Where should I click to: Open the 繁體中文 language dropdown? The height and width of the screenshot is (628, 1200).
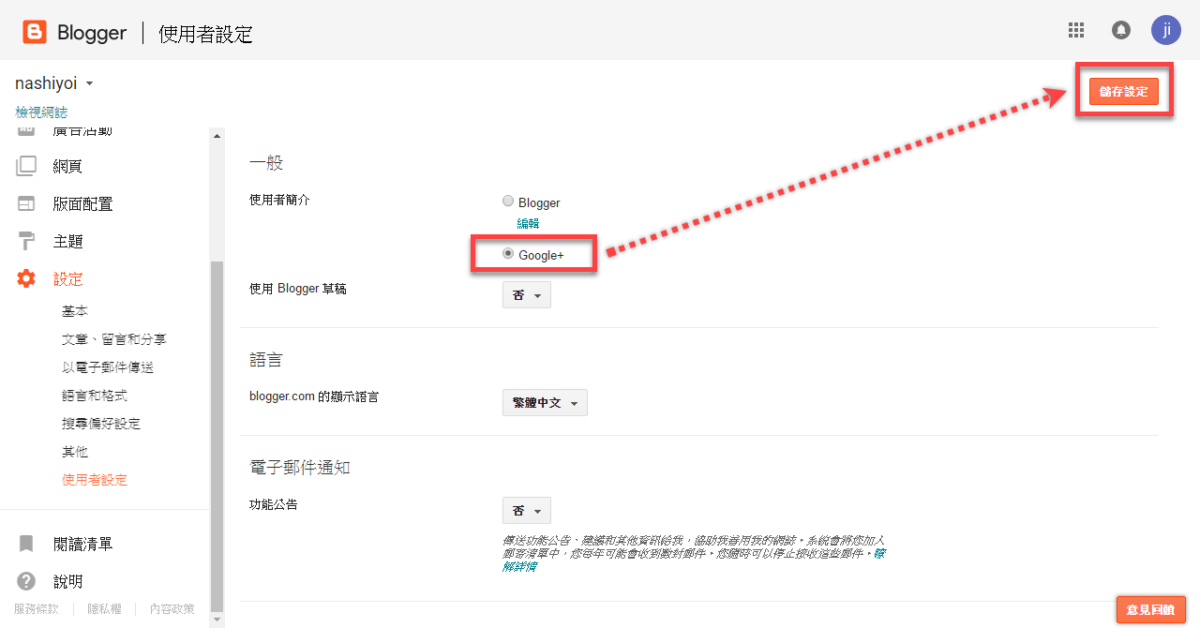(545, 403)
